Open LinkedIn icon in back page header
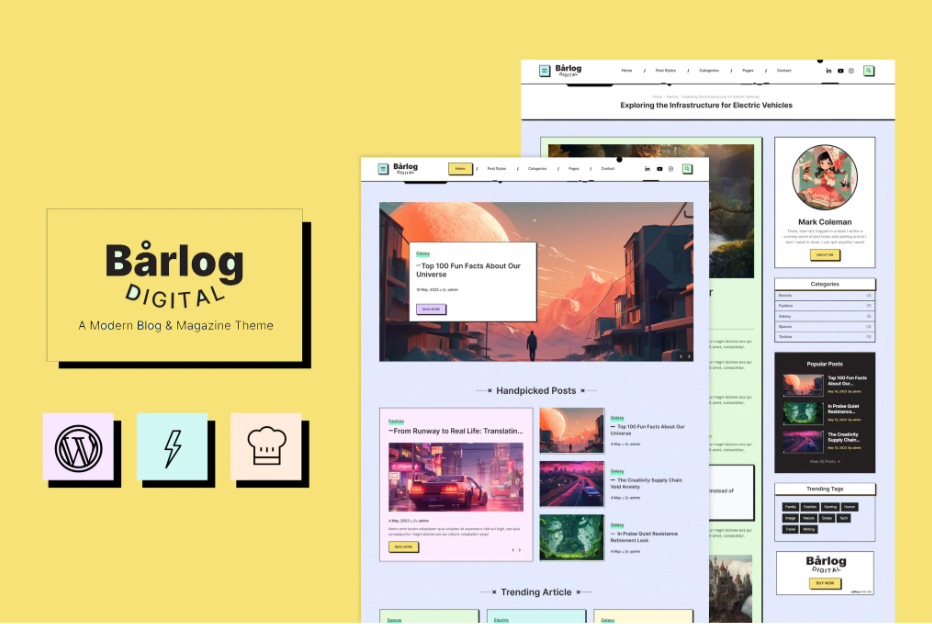 click(829, 71)
